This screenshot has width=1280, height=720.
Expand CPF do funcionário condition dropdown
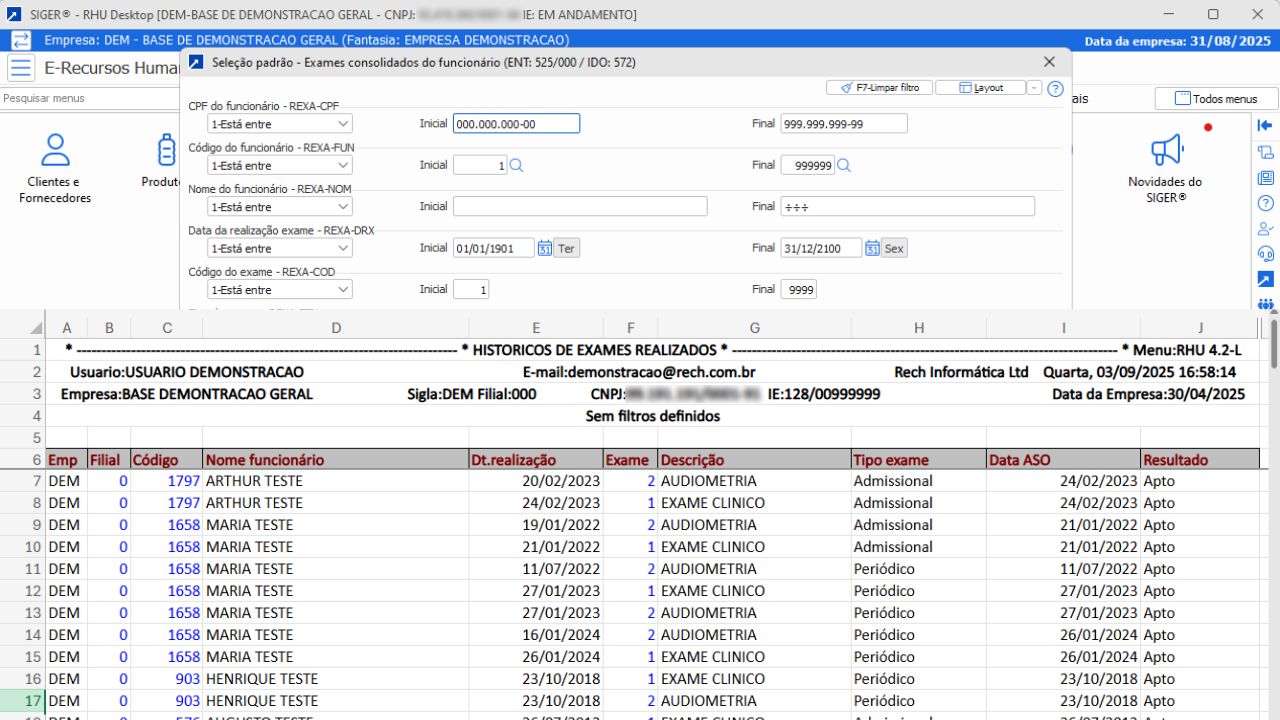(343, 124)
